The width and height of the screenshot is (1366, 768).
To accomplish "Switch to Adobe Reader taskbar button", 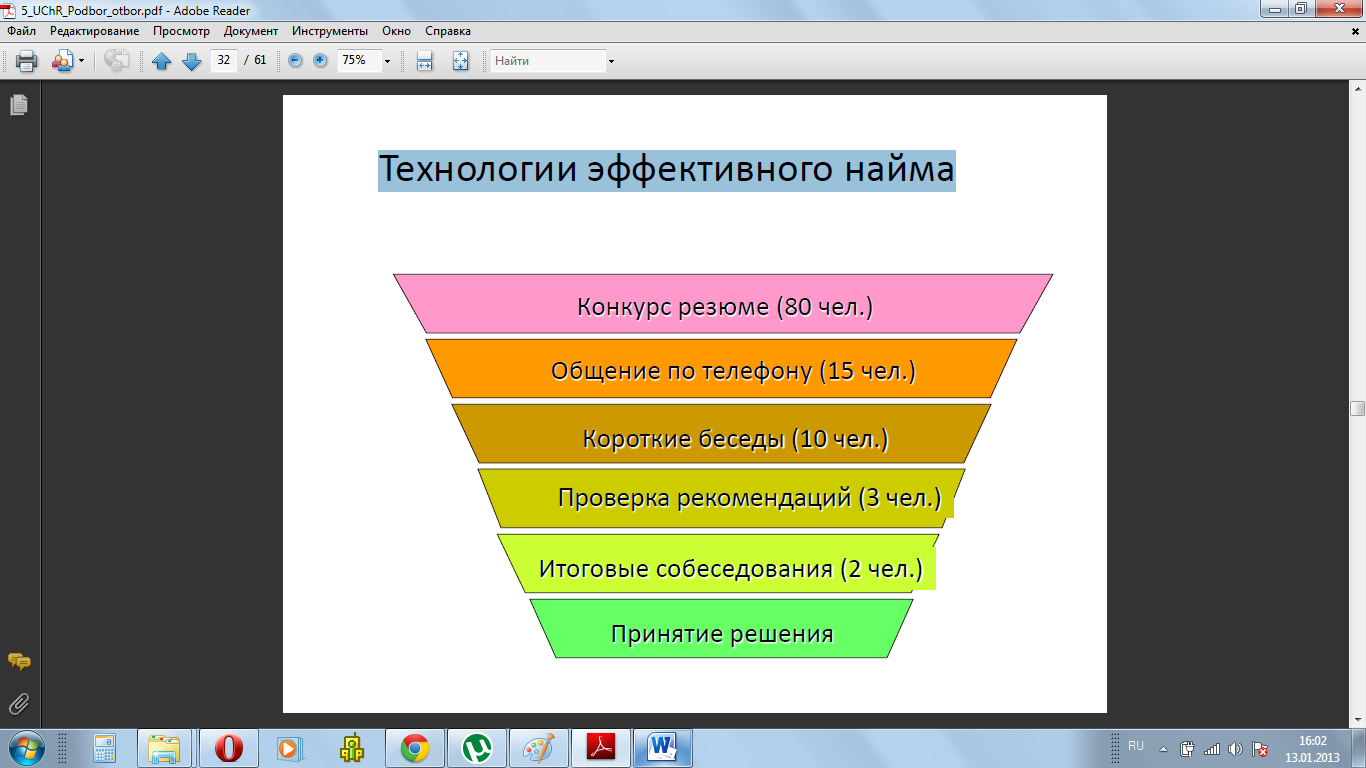I will point(600,748).
